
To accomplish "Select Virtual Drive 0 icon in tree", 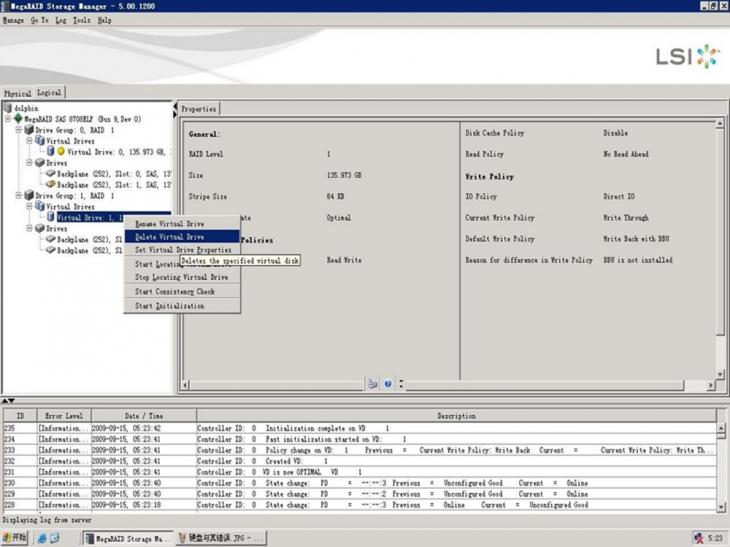I will [49, 151].
